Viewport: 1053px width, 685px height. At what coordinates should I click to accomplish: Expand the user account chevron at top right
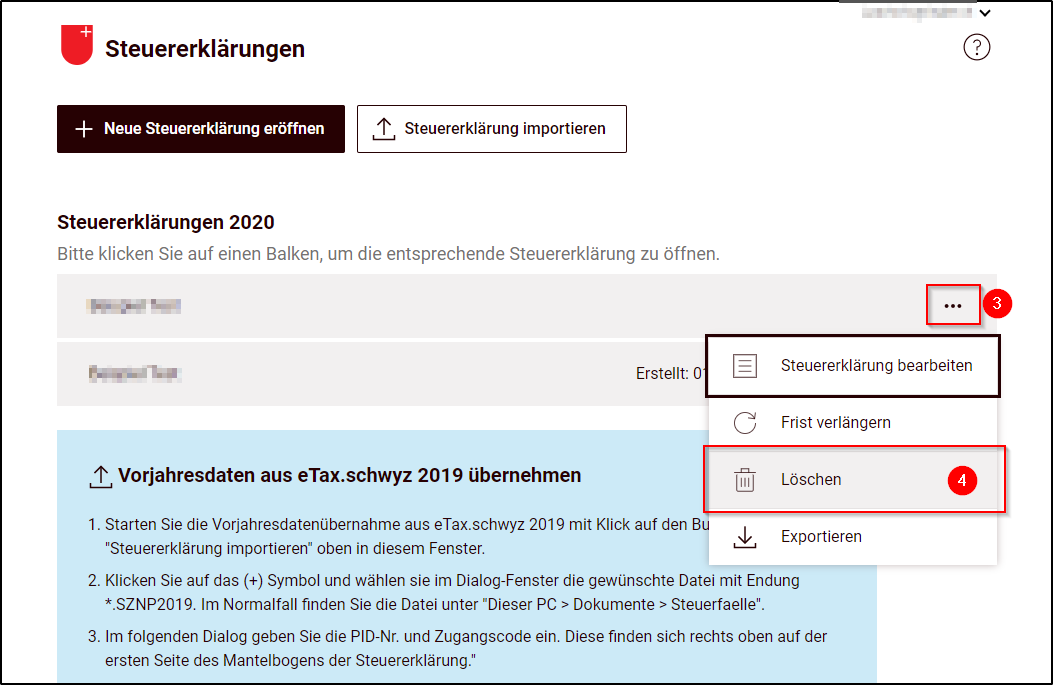click(x=985, y=13)
